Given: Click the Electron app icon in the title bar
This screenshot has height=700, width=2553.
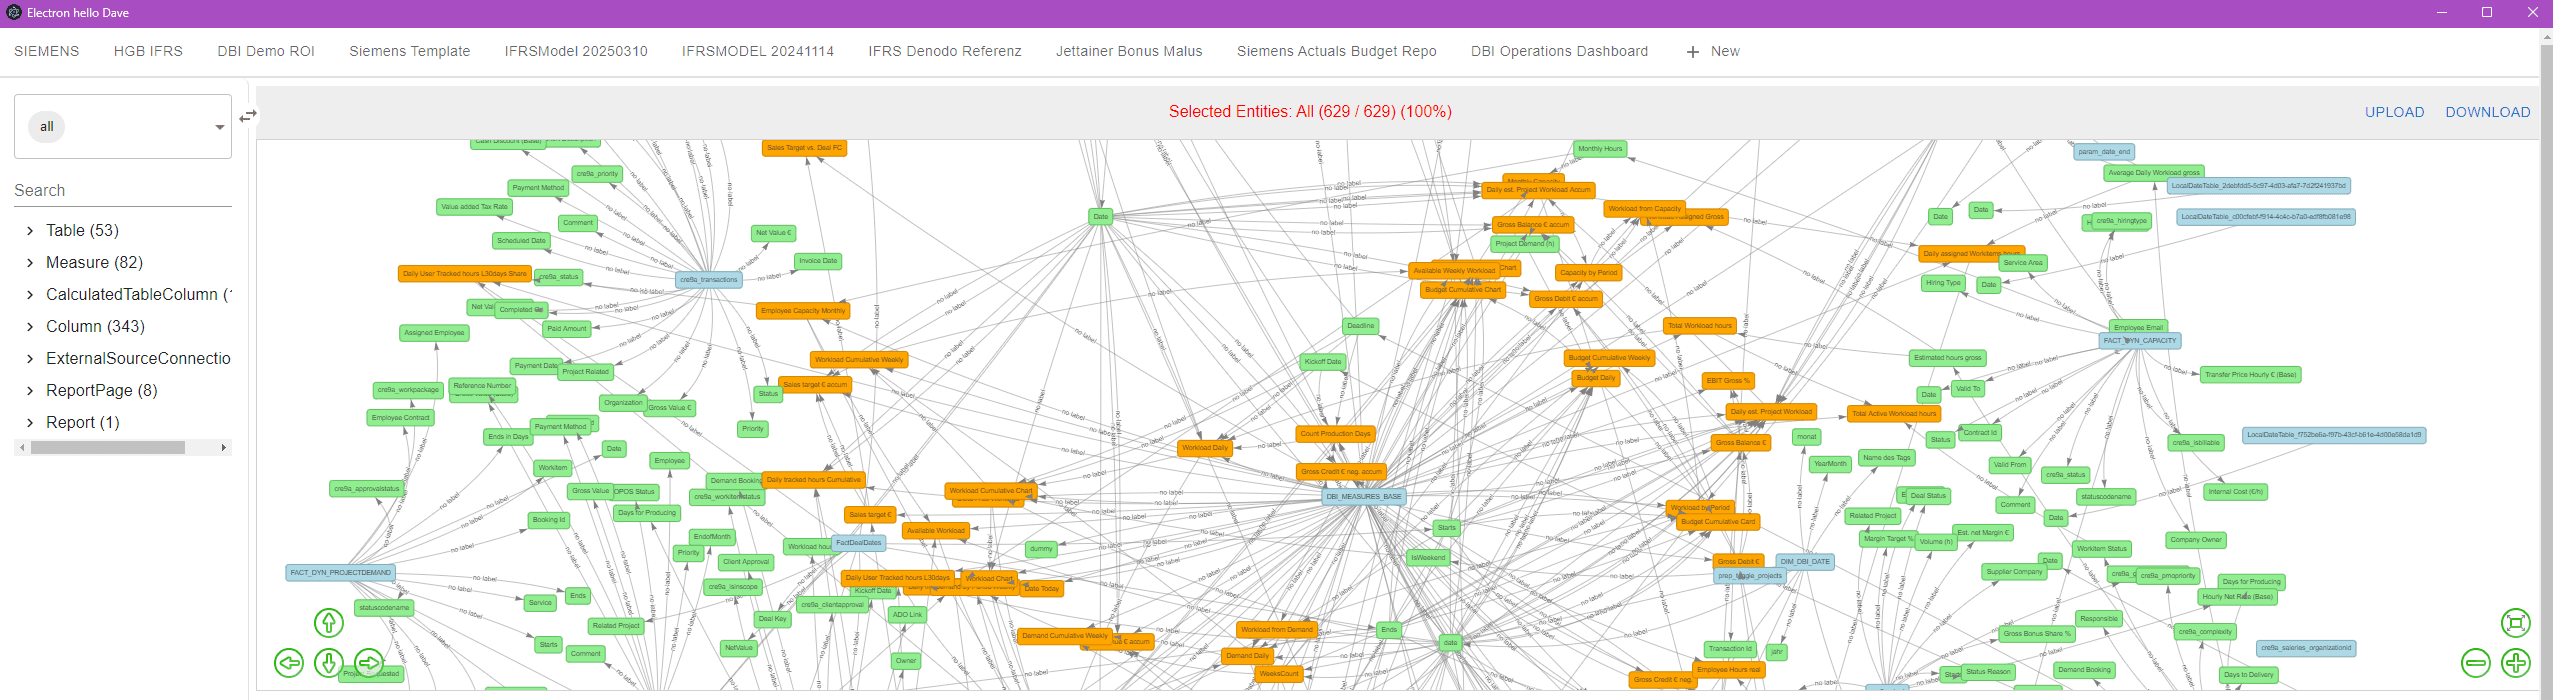Looking at the screenshot, I should click(x=14, y=13).
